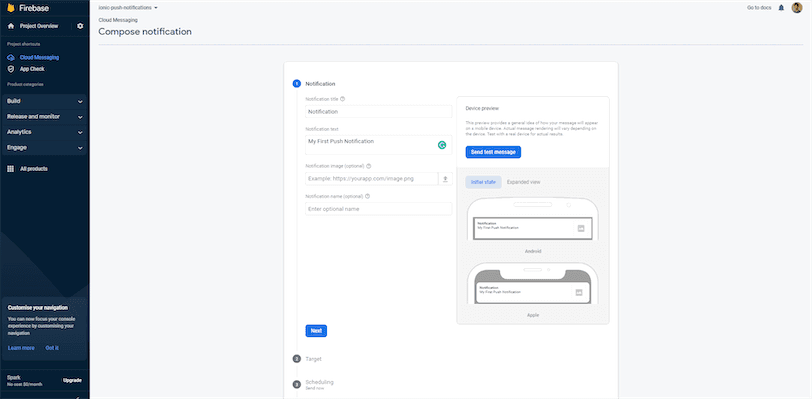Image resolution: width=812 pixels, height=399 pixels.
Task: Click the App Check shield icon
Action: coord(11,69)
